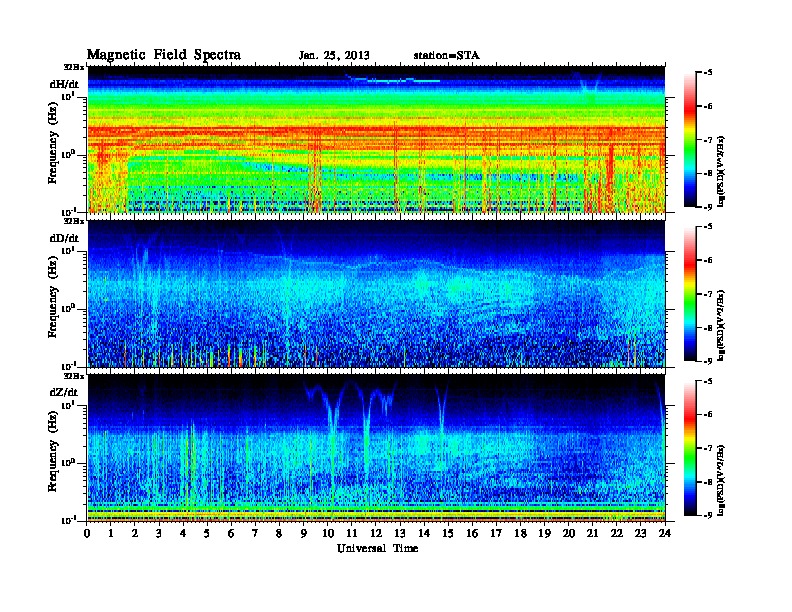The width and height of the screenshot is (792, 612).
Task: Click the dH/dt spectrogram plot area
Action: [376, 139]
